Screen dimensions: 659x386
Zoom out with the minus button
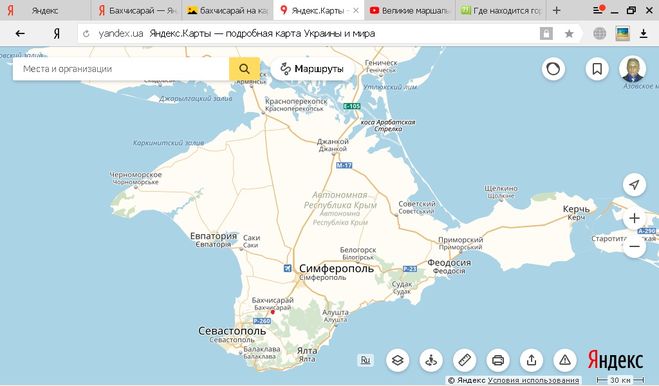(x=634, y=247)
